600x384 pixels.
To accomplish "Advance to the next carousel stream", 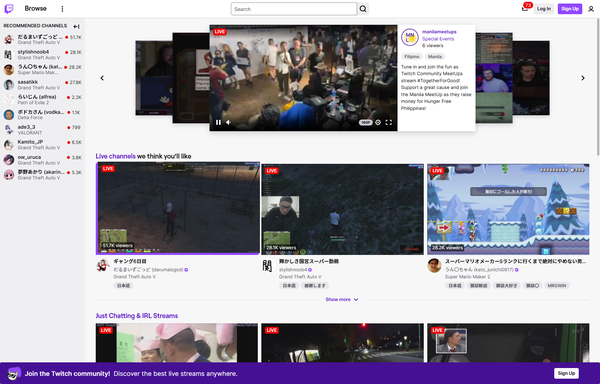I will (583, 78).
